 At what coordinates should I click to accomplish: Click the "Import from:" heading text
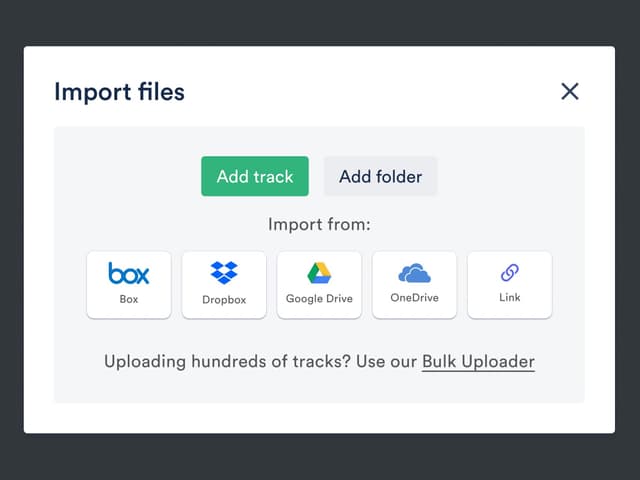pyautogui.click(x=319, y=224)
